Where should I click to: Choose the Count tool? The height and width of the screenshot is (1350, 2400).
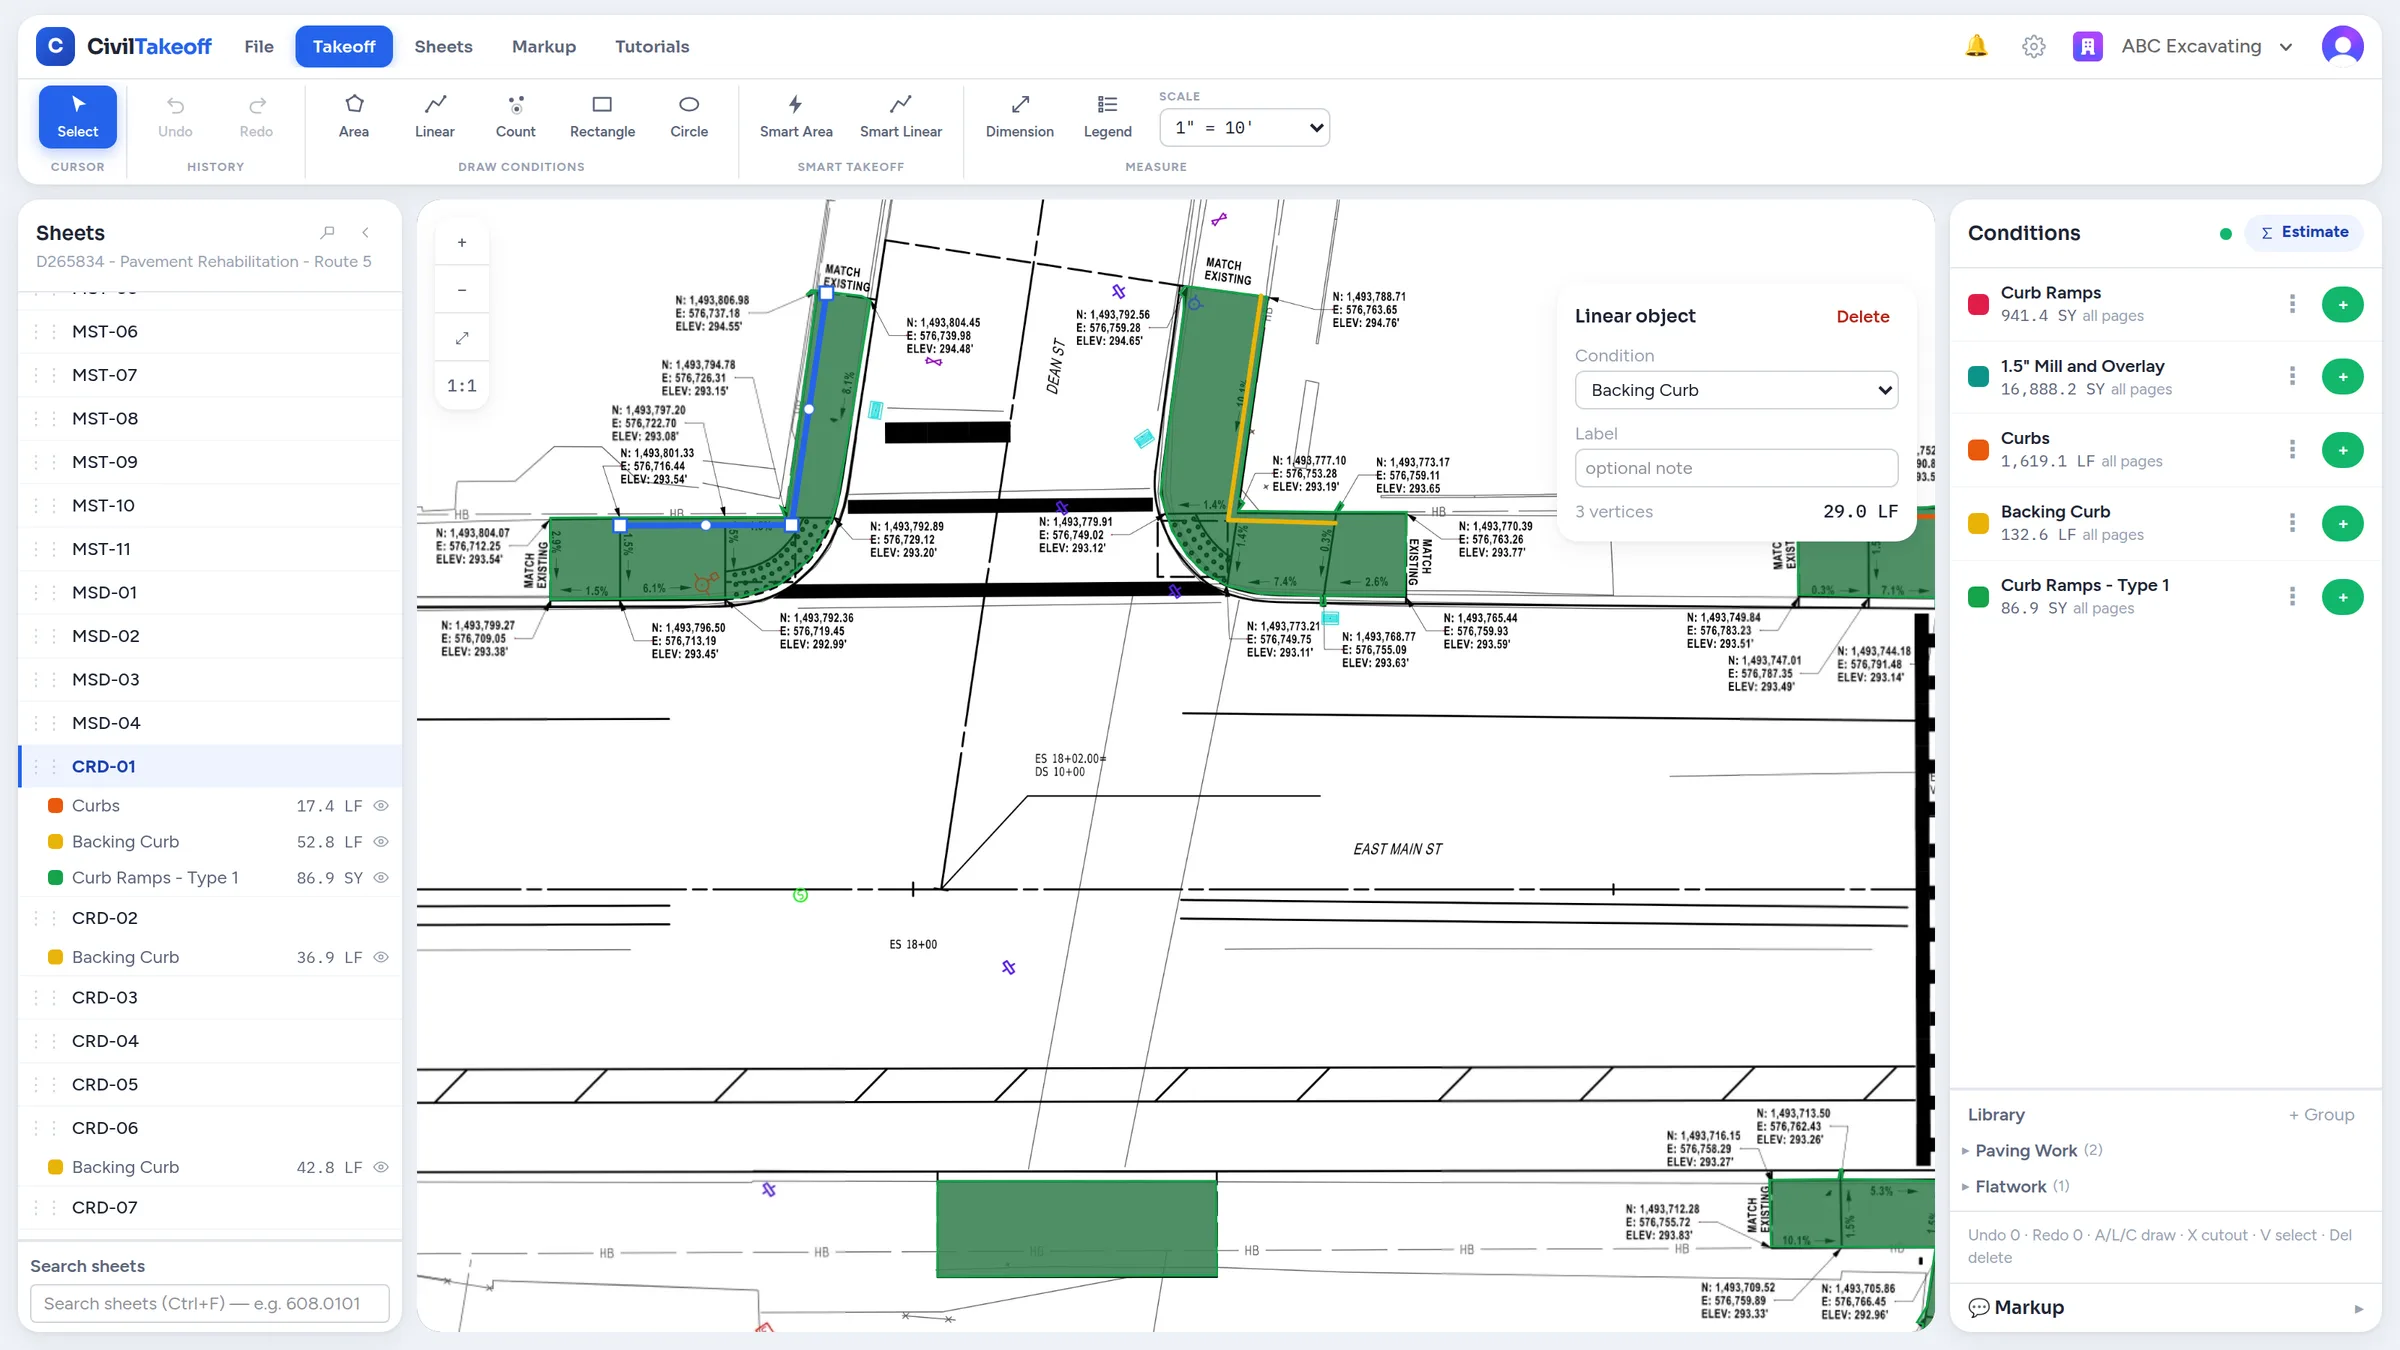[x=515, y=117]
